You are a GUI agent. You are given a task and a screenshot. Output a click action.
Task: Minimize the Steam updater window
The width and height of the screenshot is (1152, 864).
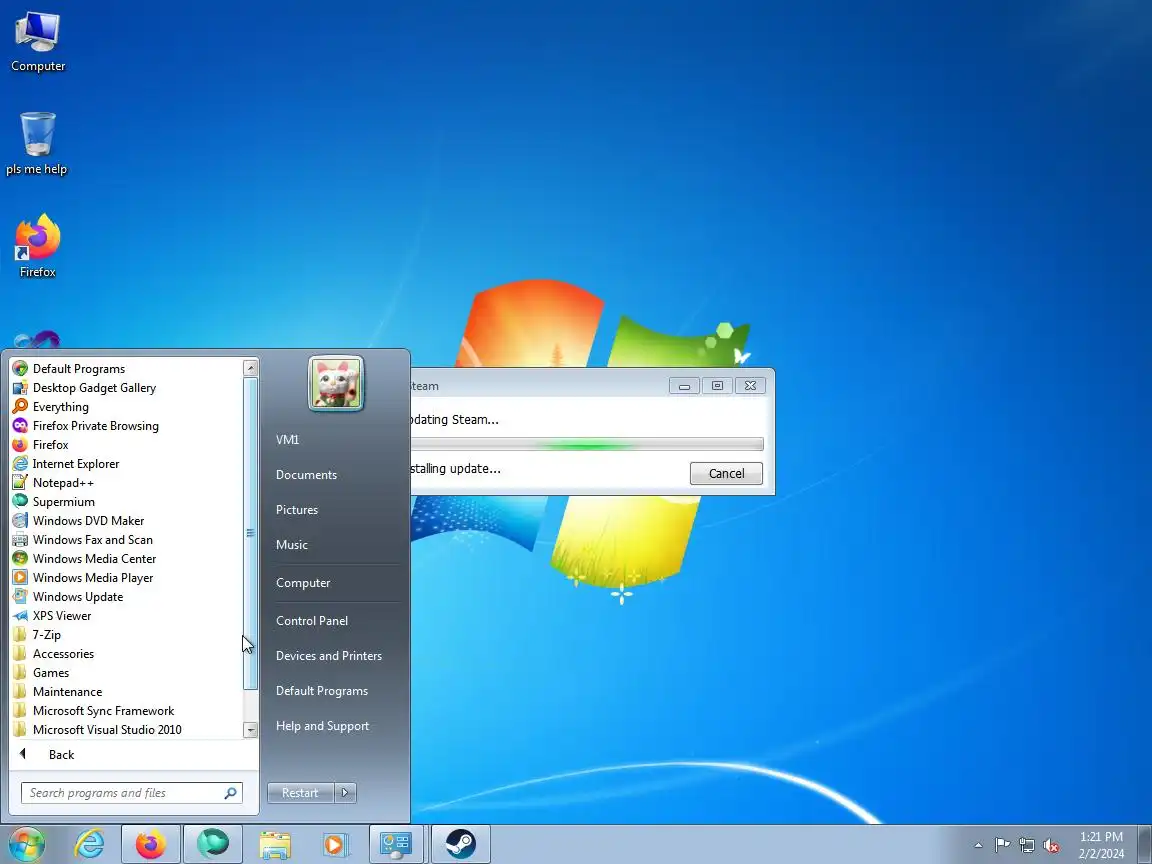[x=684, y=386]
